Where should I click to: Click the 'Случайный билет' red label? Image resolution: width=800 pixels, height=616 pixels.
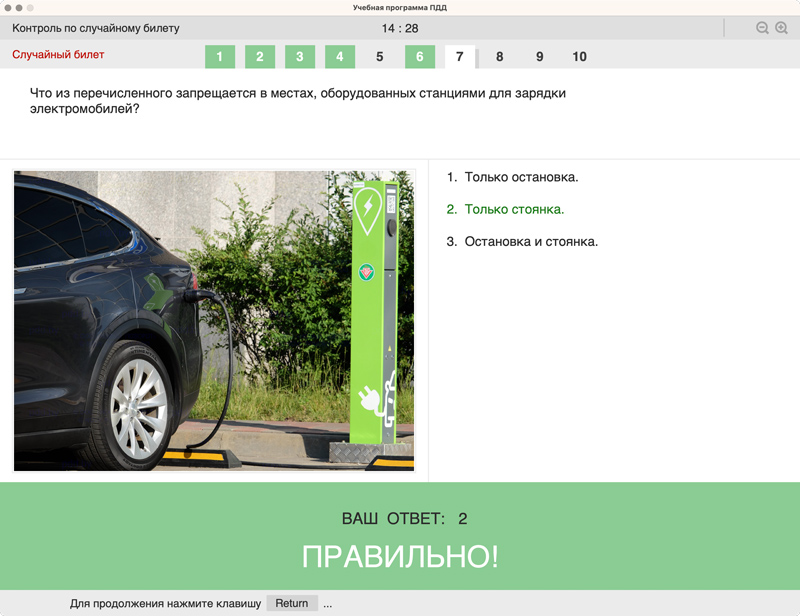(x=58, y=55)
